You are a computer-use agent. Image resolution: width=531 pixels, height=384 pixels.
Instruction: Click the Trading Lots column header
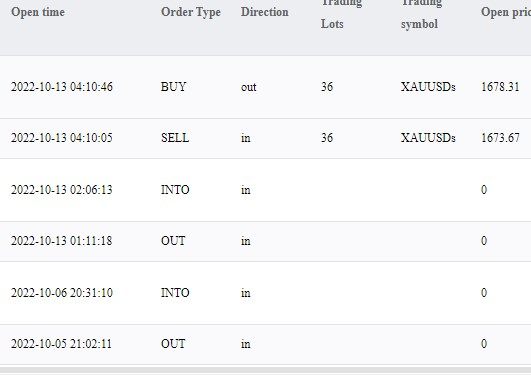coord(341,14)
